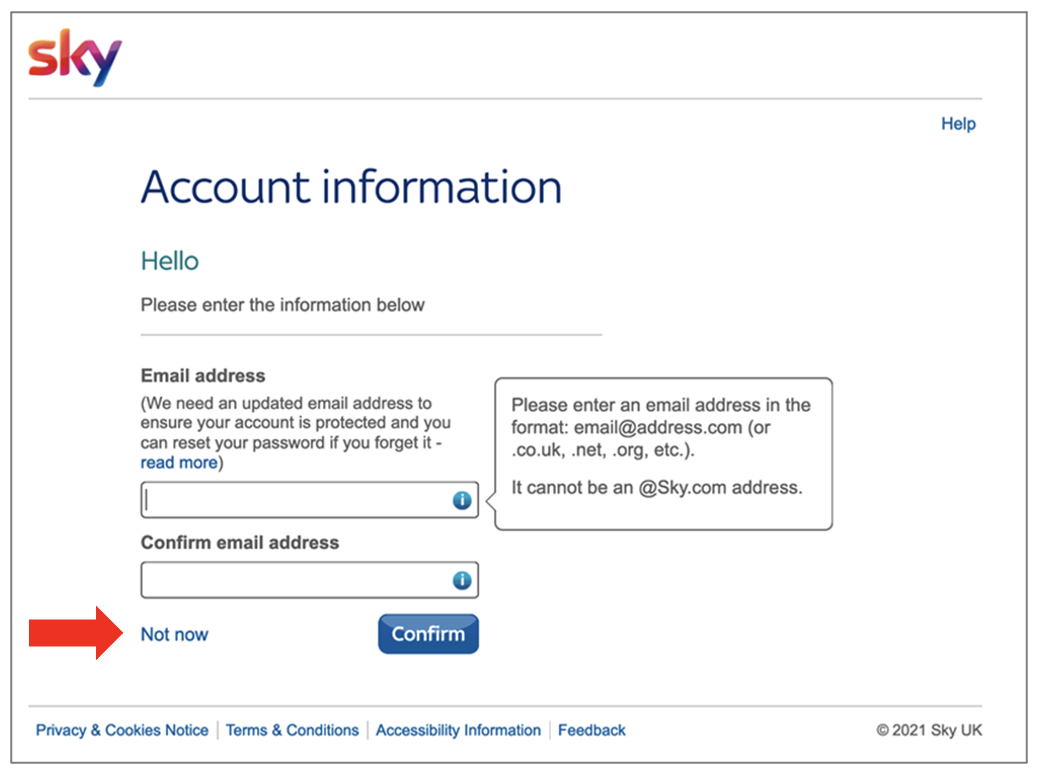Open the Help page
The height and width of the screenshot is (774, 1038).
957,123
